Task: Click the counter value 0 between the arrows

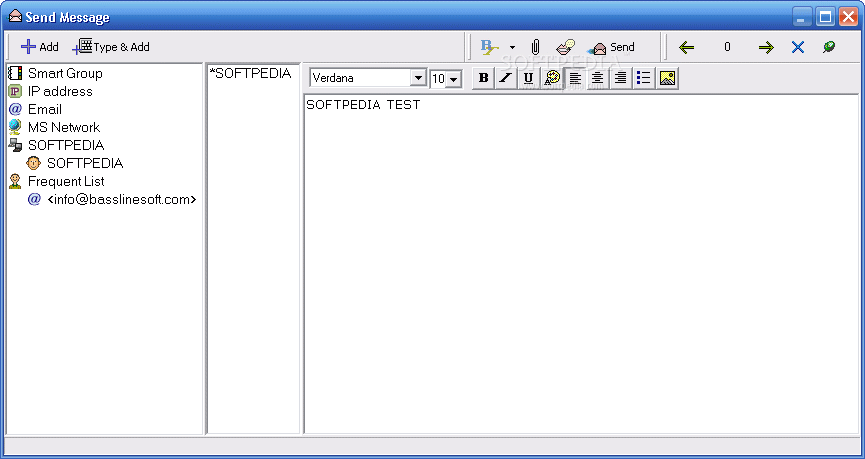Action: (727, 47)
